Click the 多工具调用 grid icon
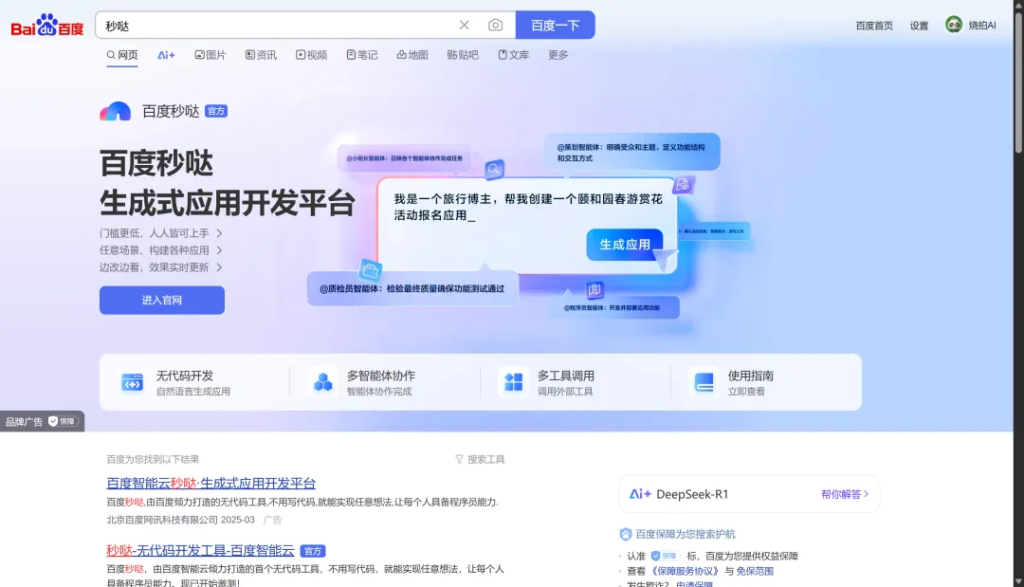The image size is (1024, 587). 513,382
